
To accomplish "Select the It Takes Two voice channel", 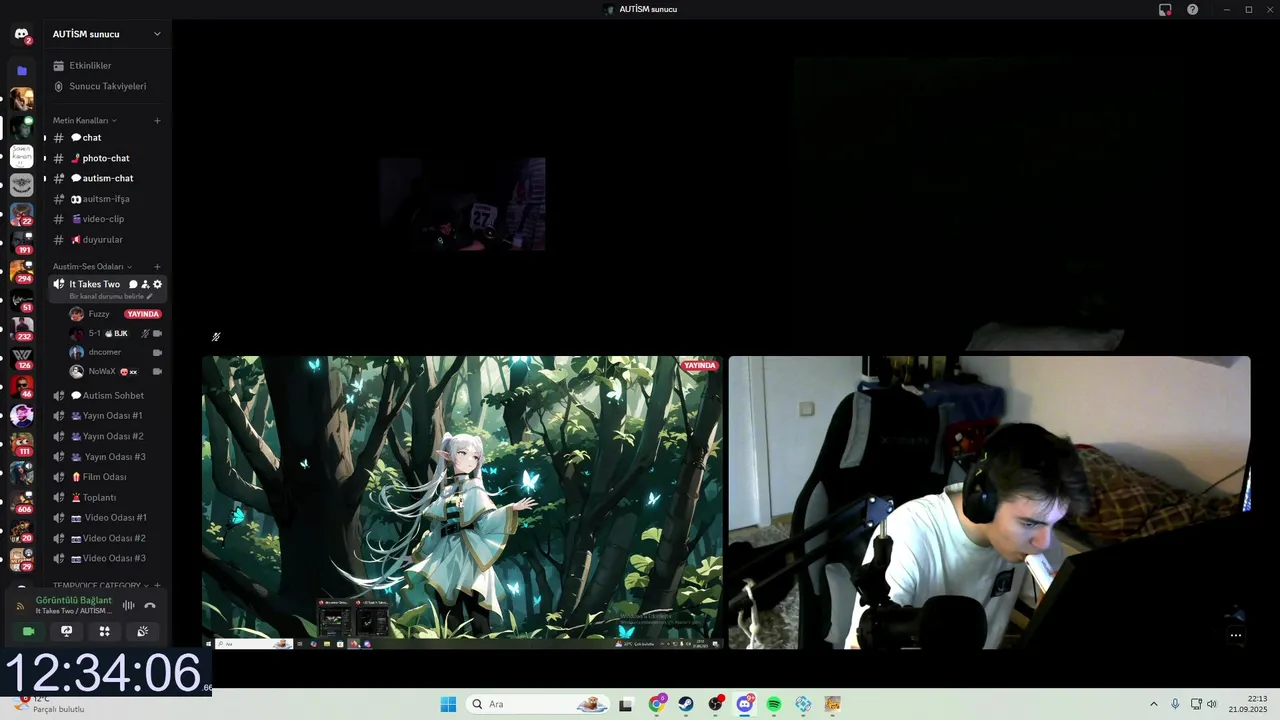I will point(94,284).
